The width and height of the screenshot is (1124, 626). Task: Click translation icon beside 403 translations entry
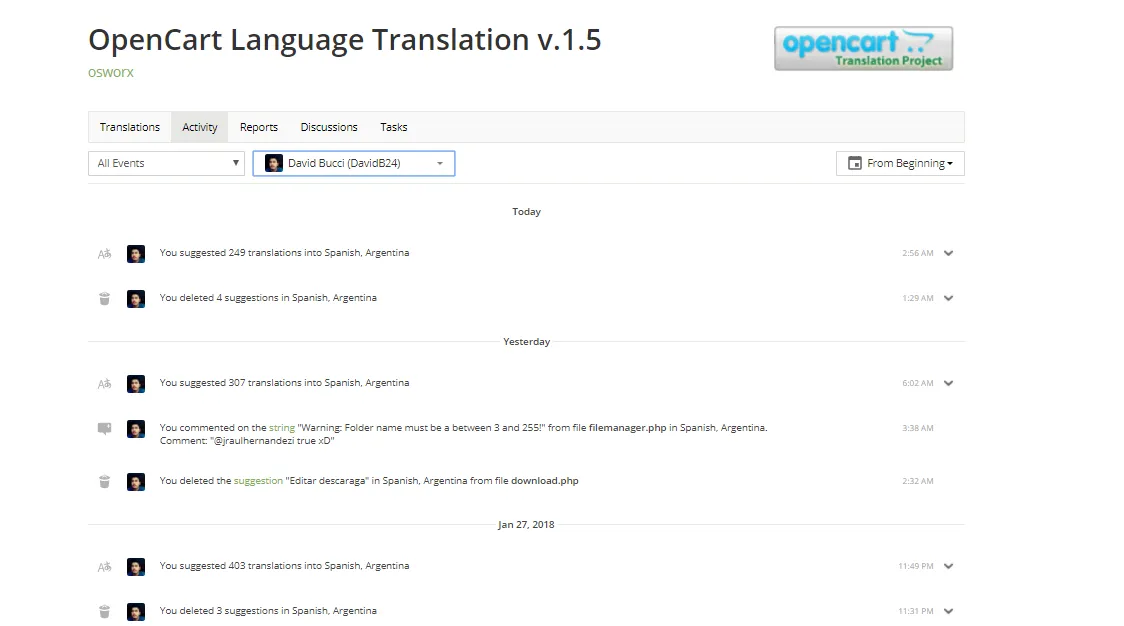(x=105, y=567)
